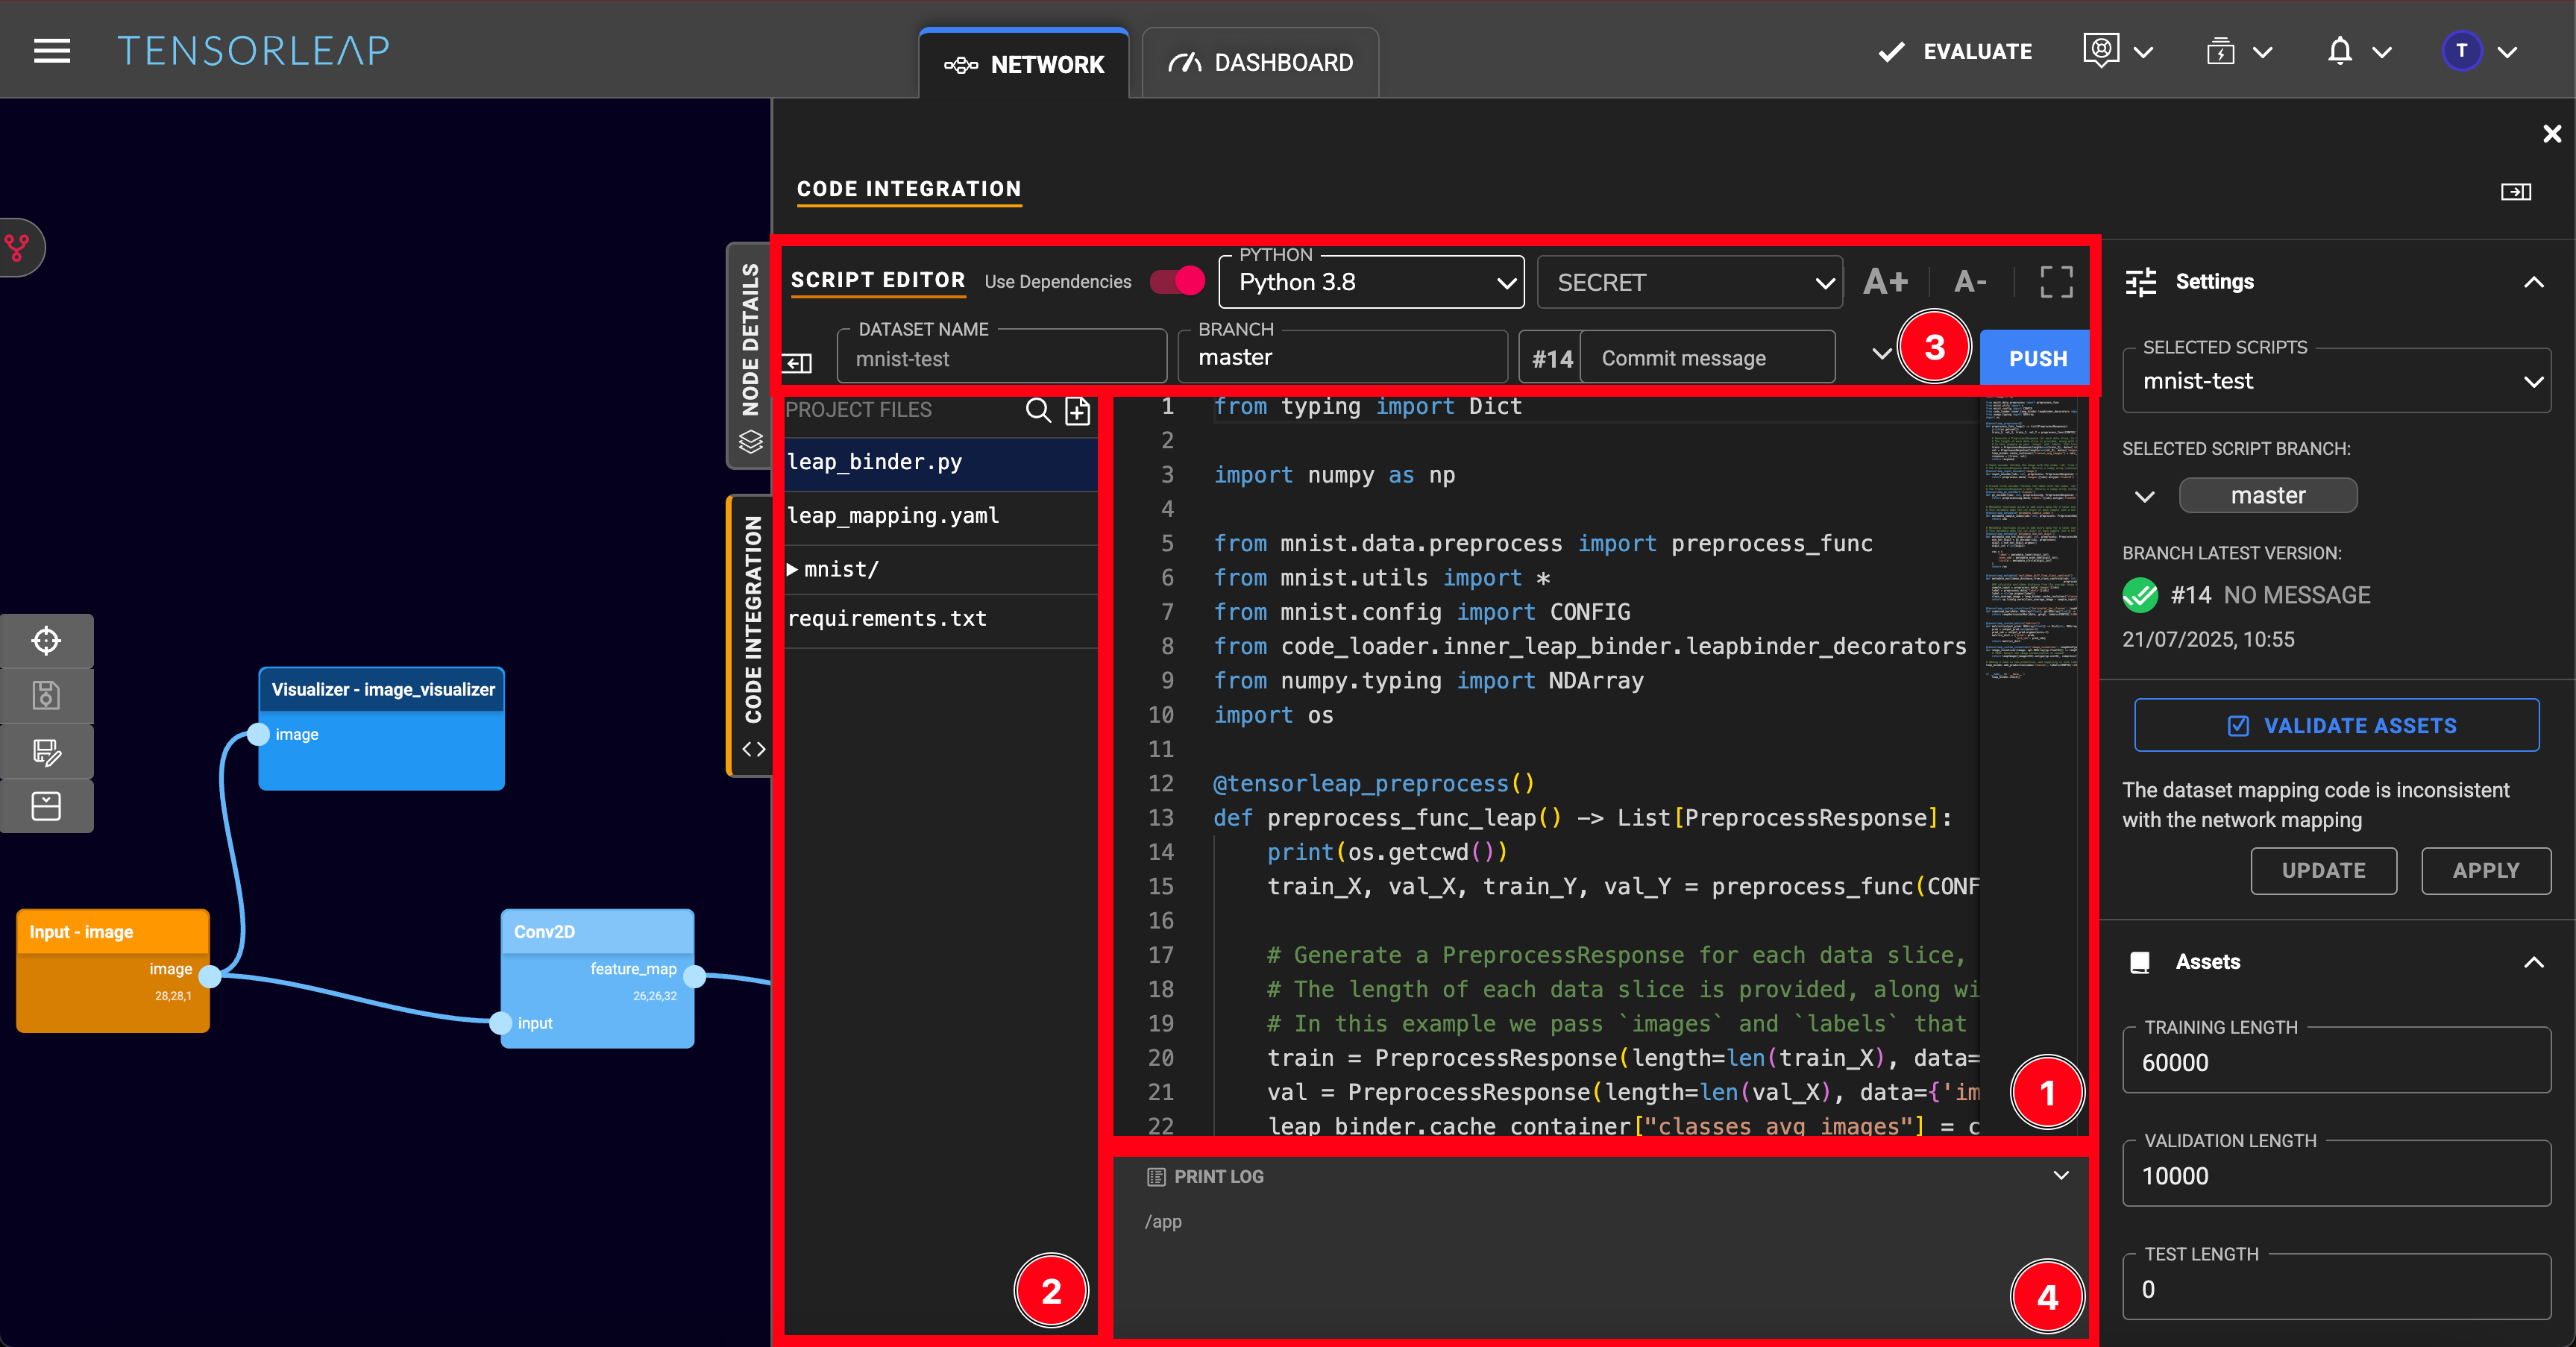
Task: Increase editor font size with A+
Action: (1885, 282)
